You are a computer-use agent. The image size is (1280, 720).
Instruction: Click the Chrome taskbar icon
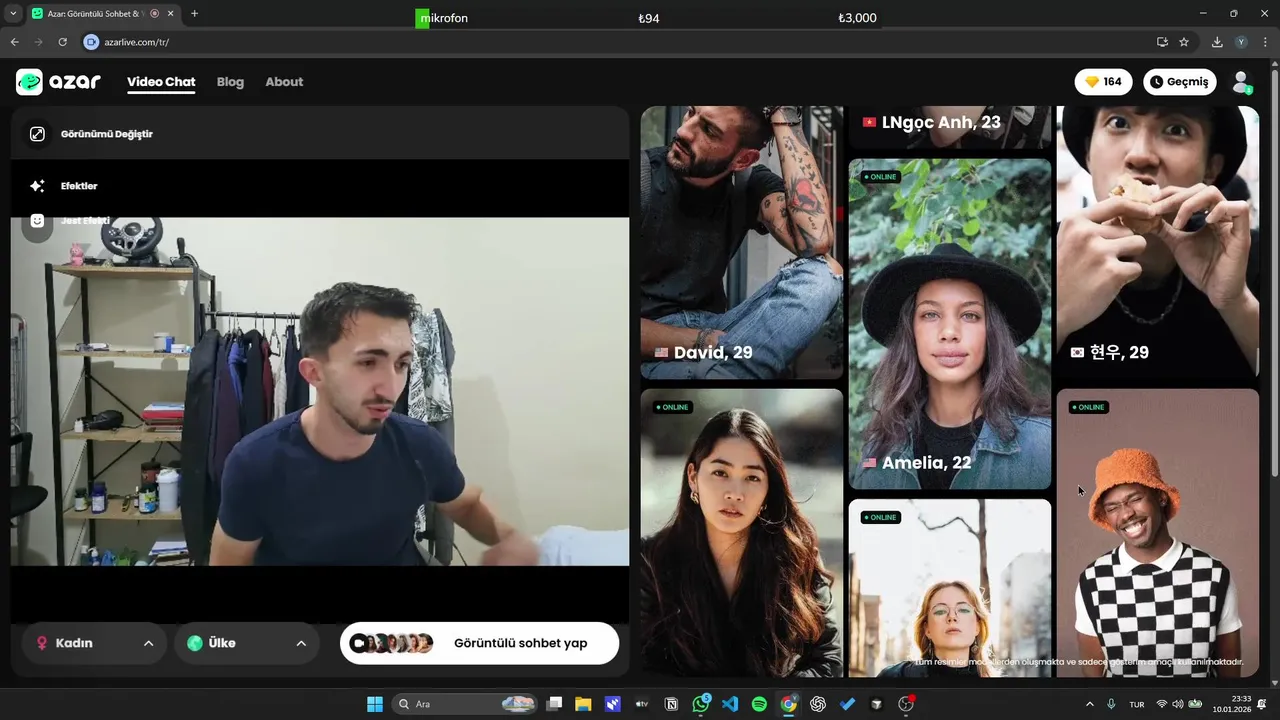(x=789, y=704)
